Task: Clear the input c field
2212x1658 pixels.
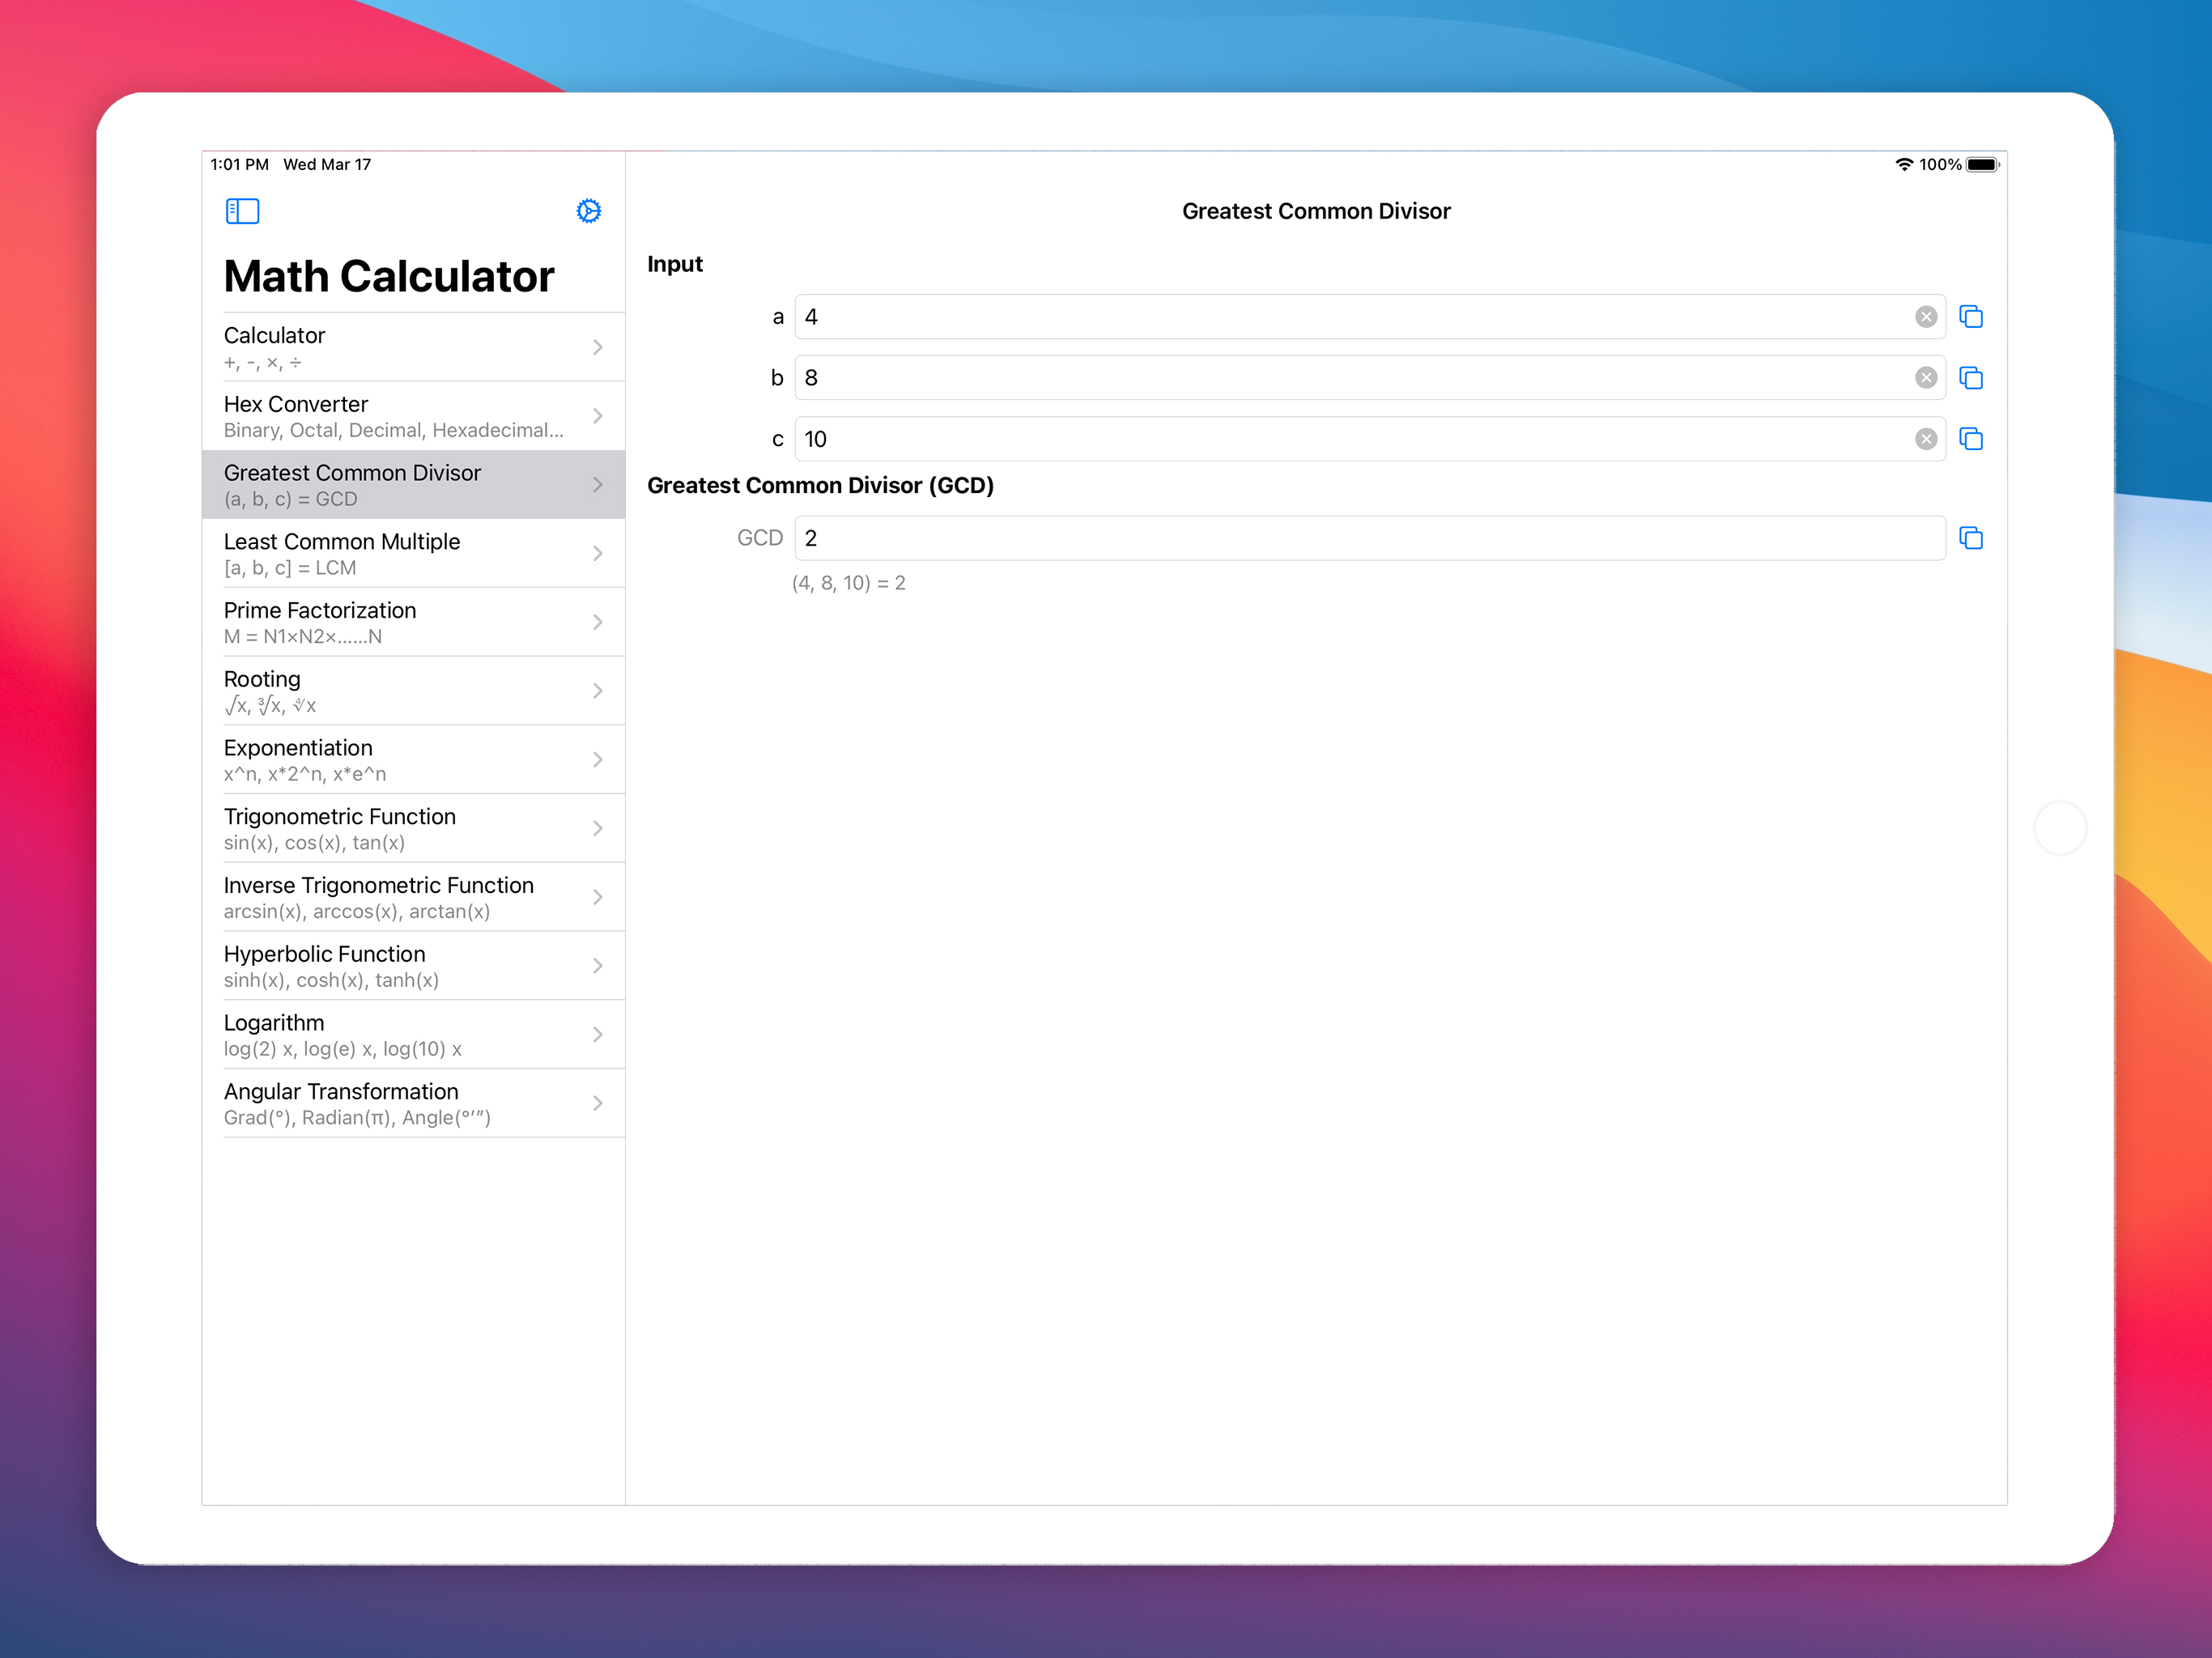Action: click(x=1925, y=439)
